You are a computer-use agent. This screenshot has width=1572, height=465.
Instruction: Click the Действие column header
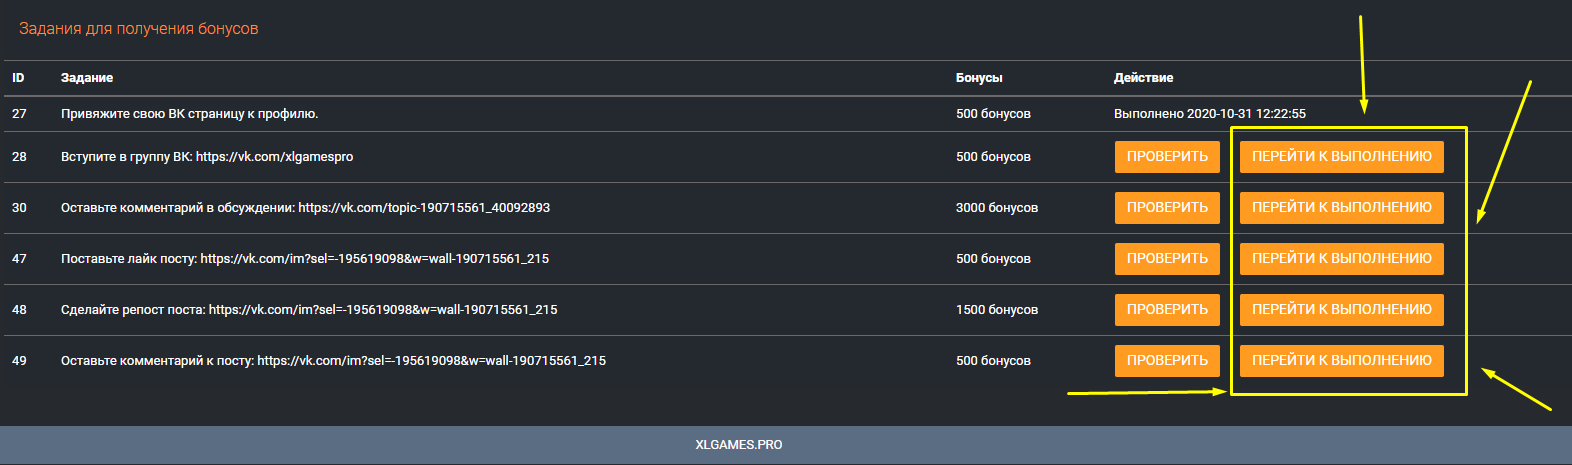click(1143, 78)
